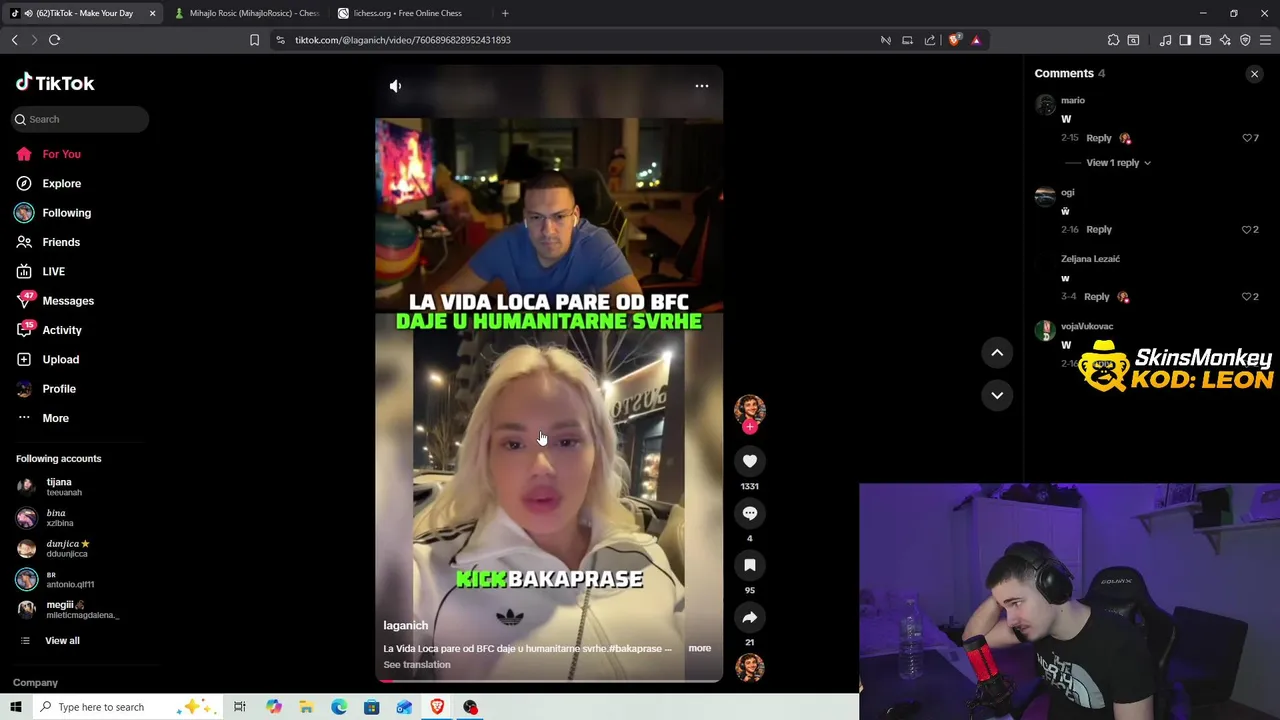Focus the TikTok Search field
Screen dimensions: 1280x720
[80, 119]
